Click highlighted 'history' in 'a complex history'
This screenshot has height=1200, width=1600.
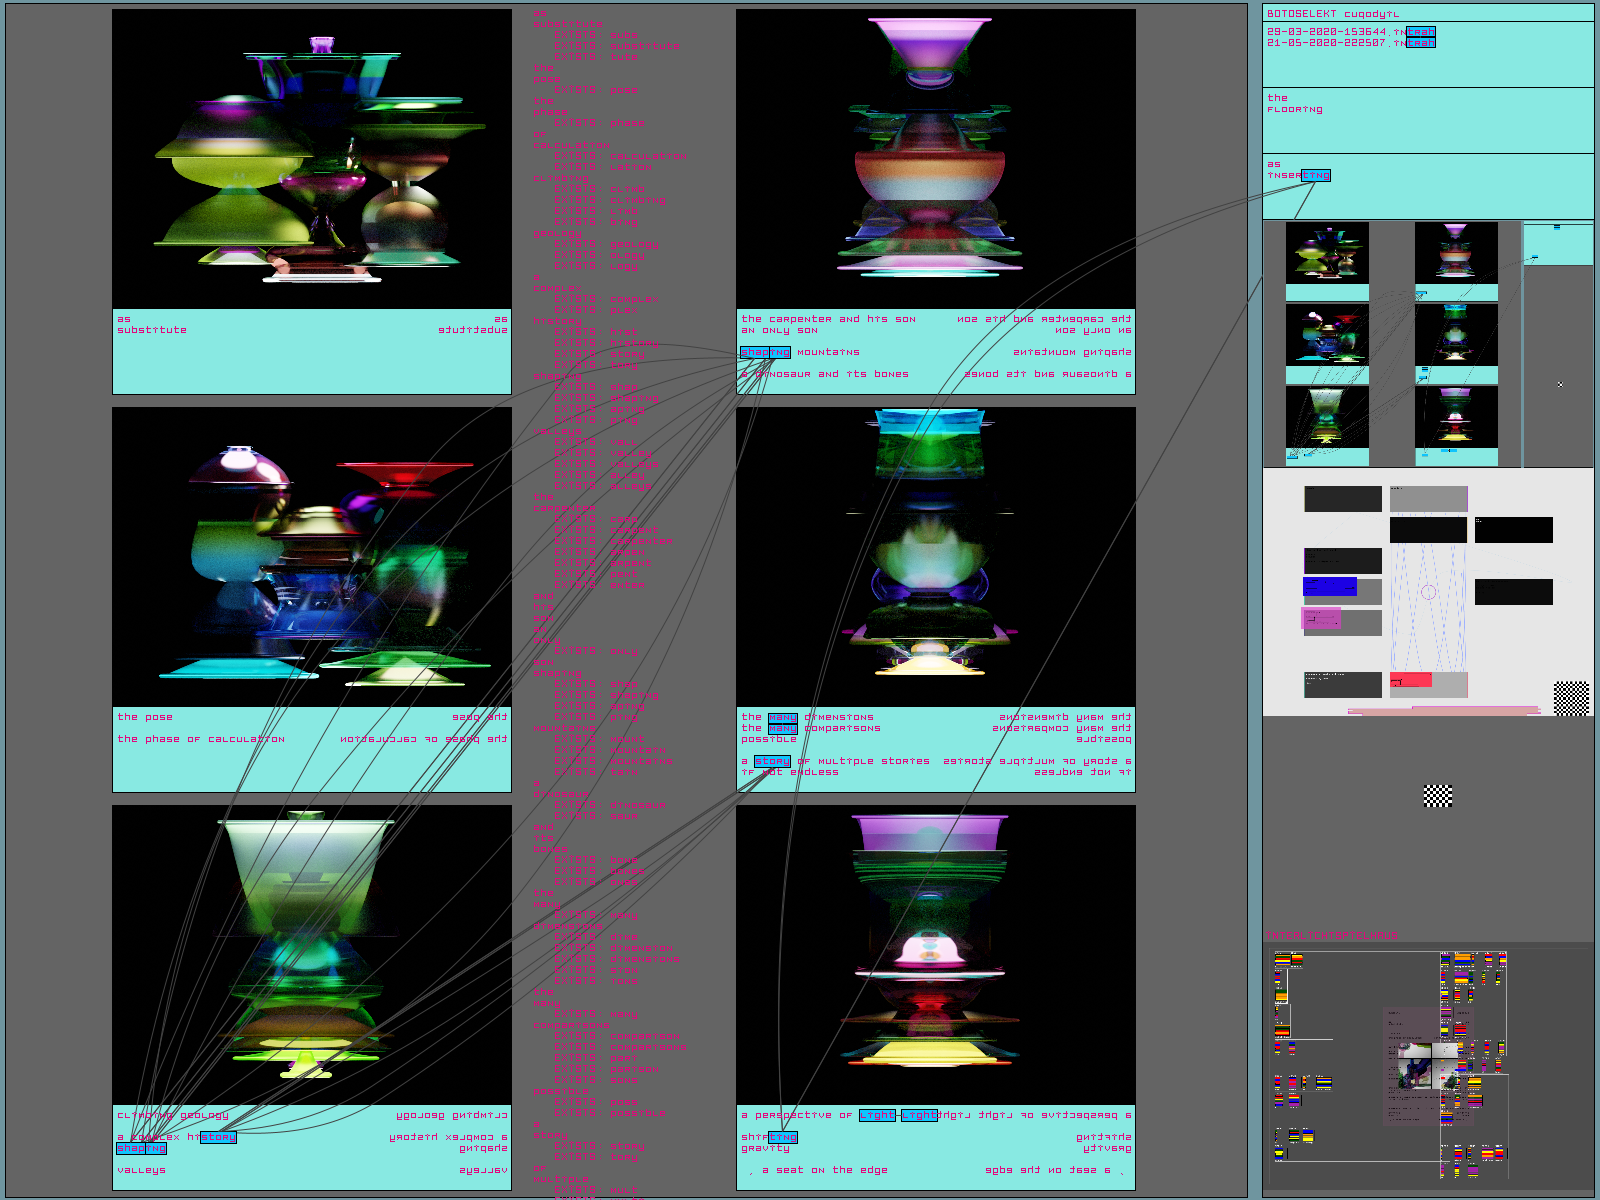point(218,1137)
